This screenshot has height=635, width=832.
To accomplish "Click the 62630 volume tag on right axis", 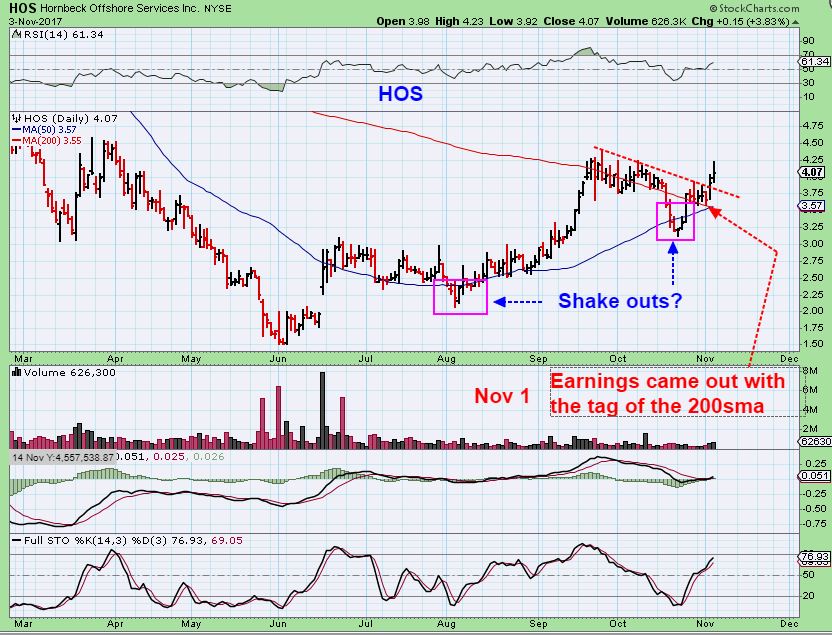I will tap(814, 441).
